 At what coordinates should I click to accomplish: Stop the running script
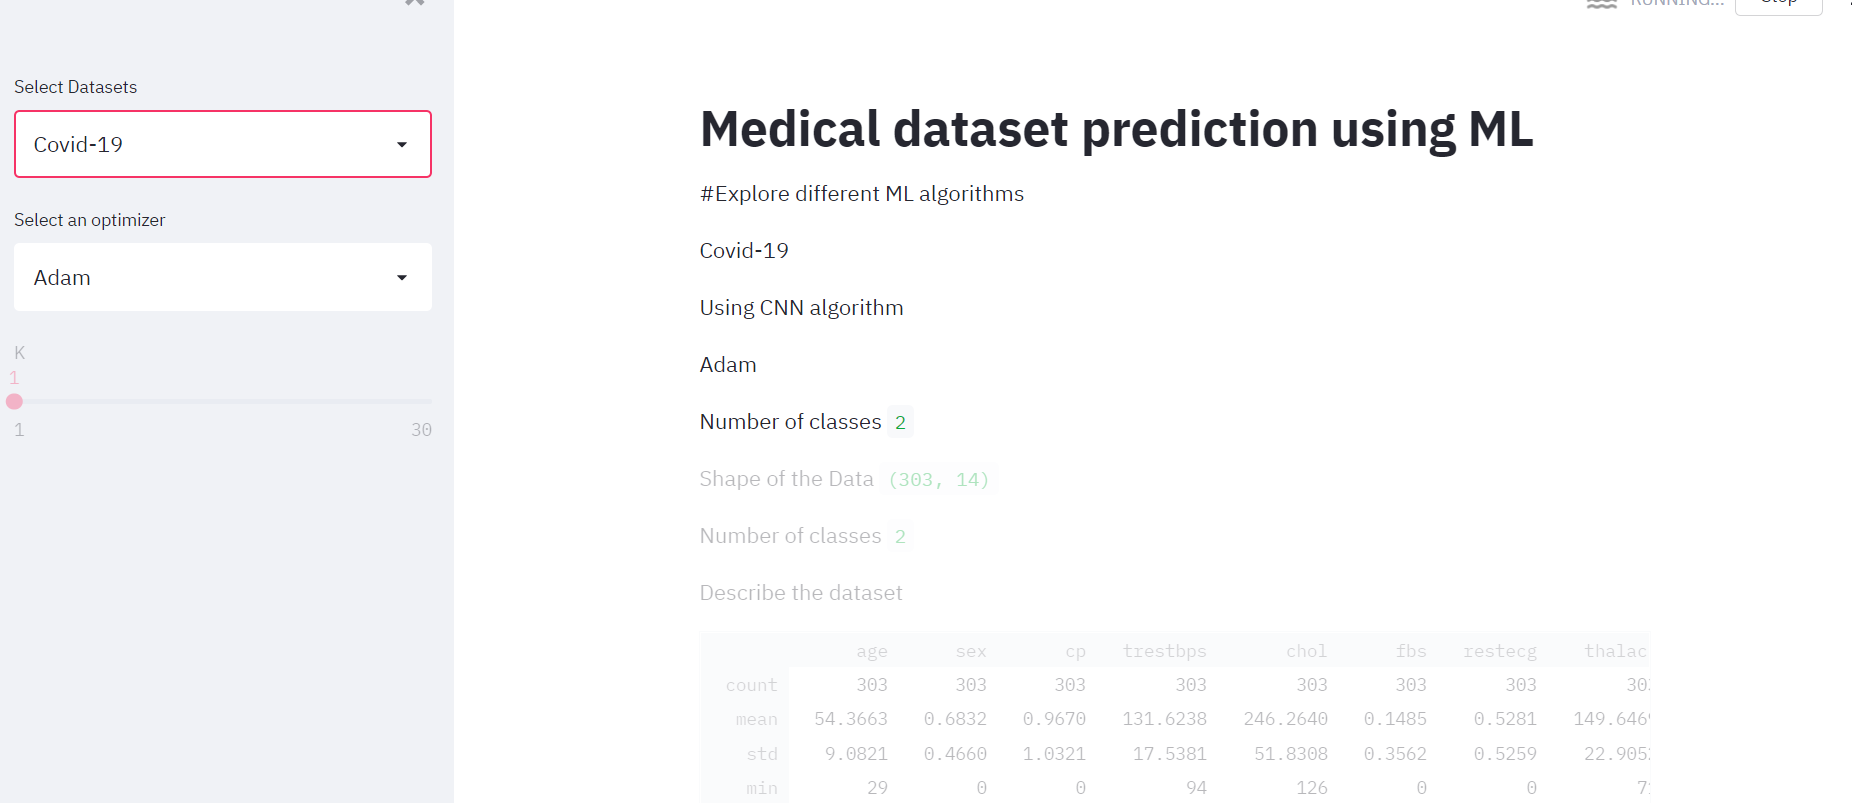(1778, 4)
